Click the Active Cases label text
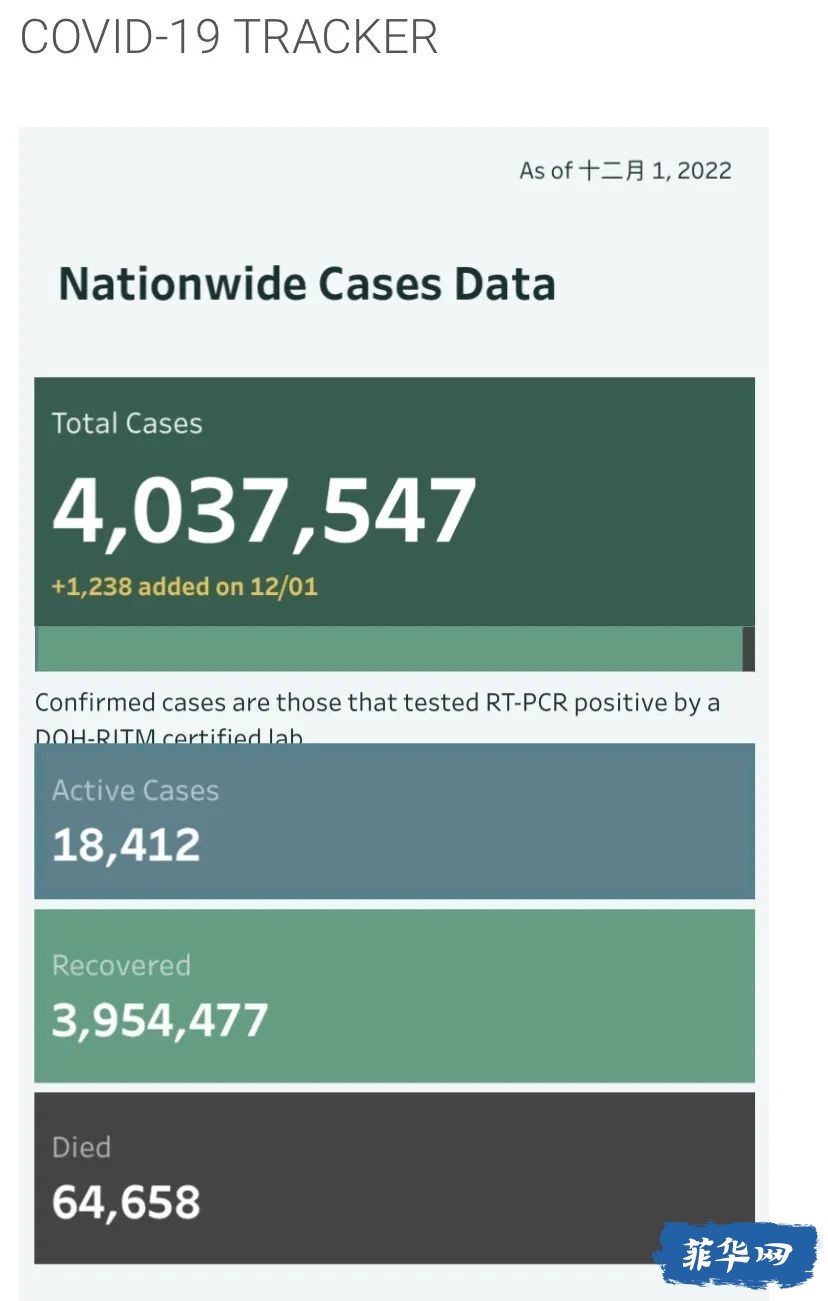The height and width of the screenshot is (1301, 828). pos(135,791)
